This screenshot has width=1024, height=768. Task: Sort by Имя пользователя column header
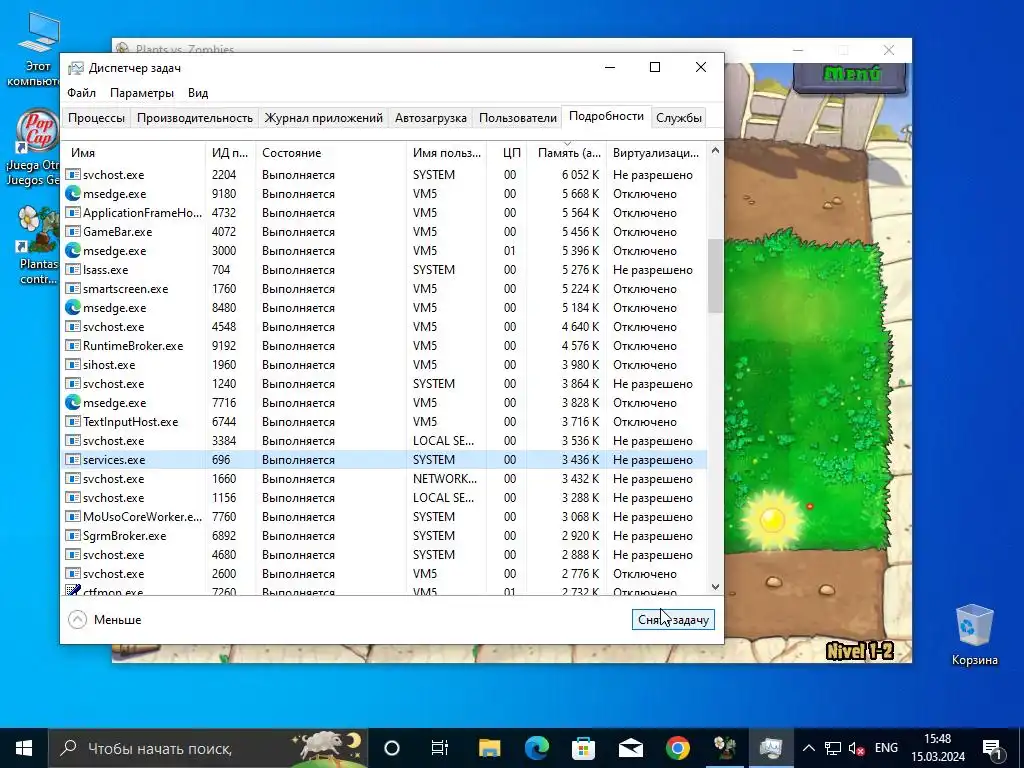446,153
